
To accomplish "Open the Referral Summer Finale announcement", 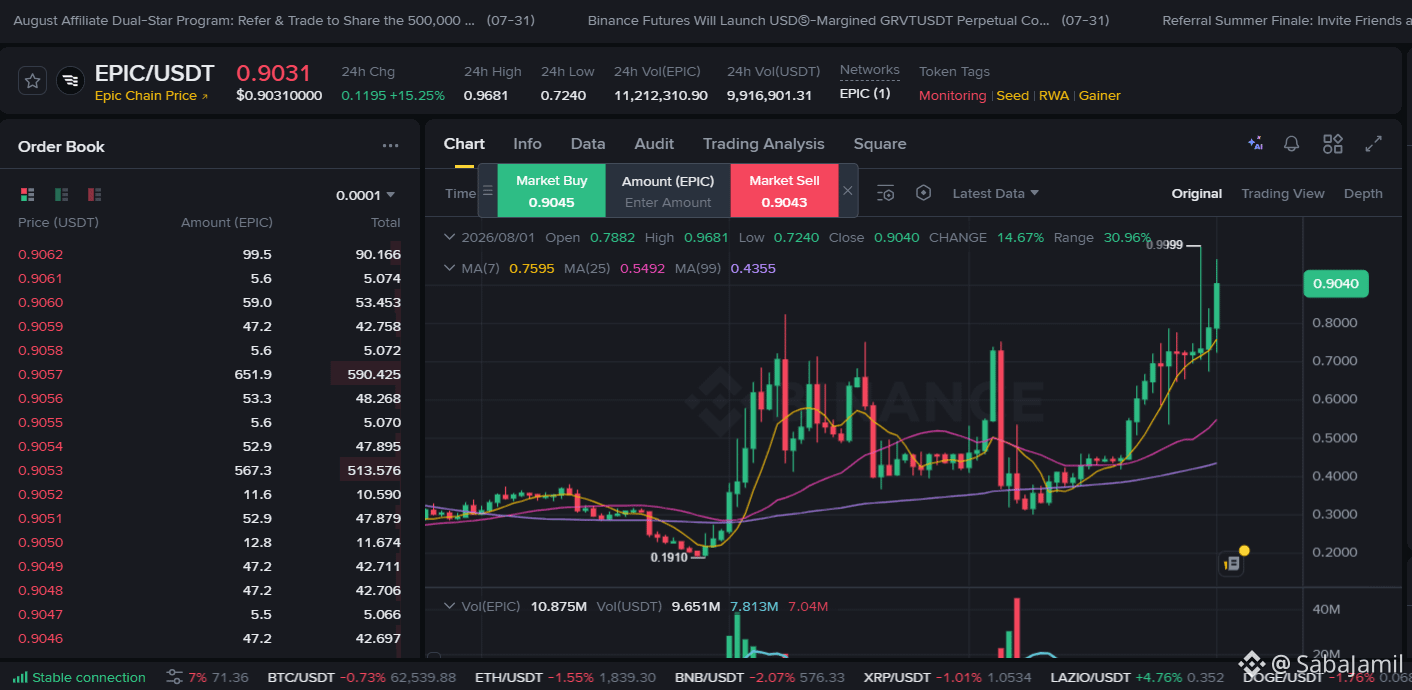I will 1285,20.
